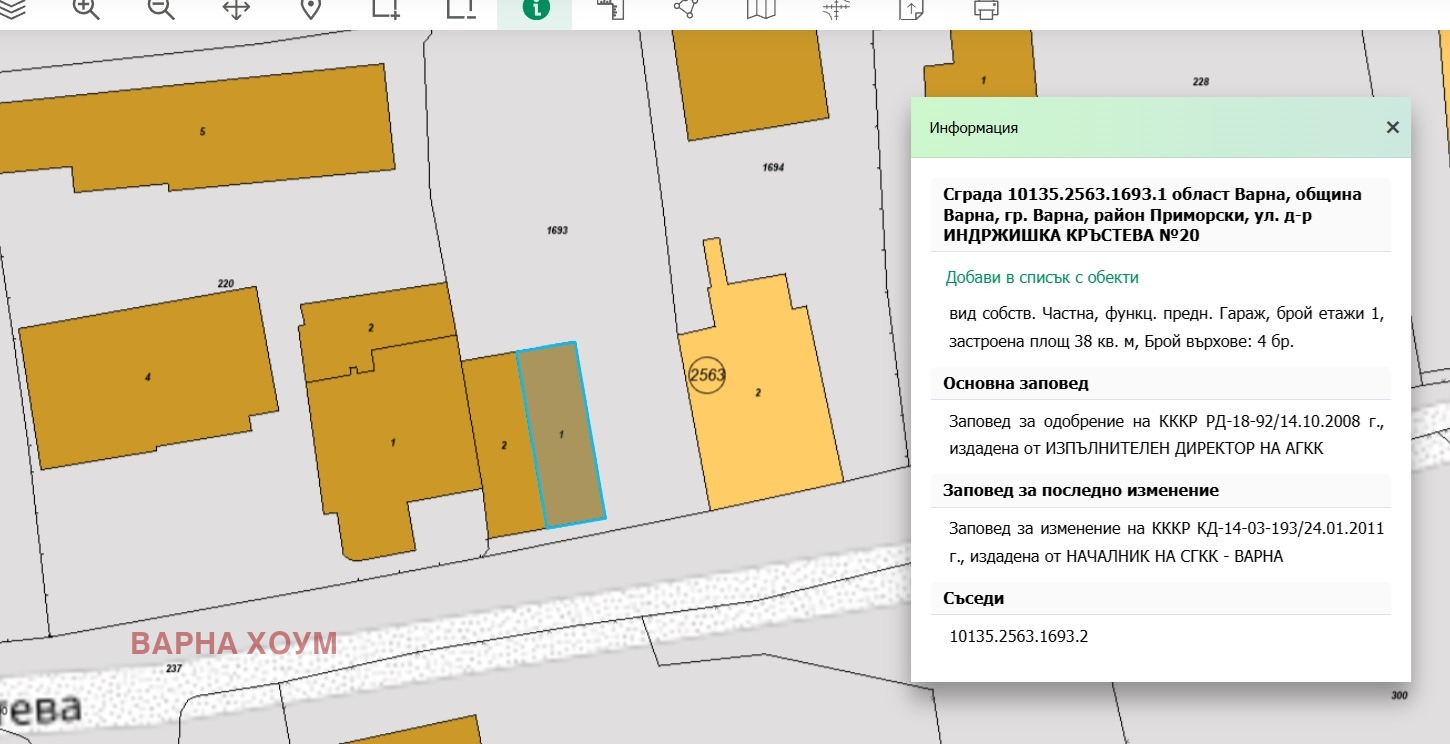Open the export document tool

click(908, 11)
